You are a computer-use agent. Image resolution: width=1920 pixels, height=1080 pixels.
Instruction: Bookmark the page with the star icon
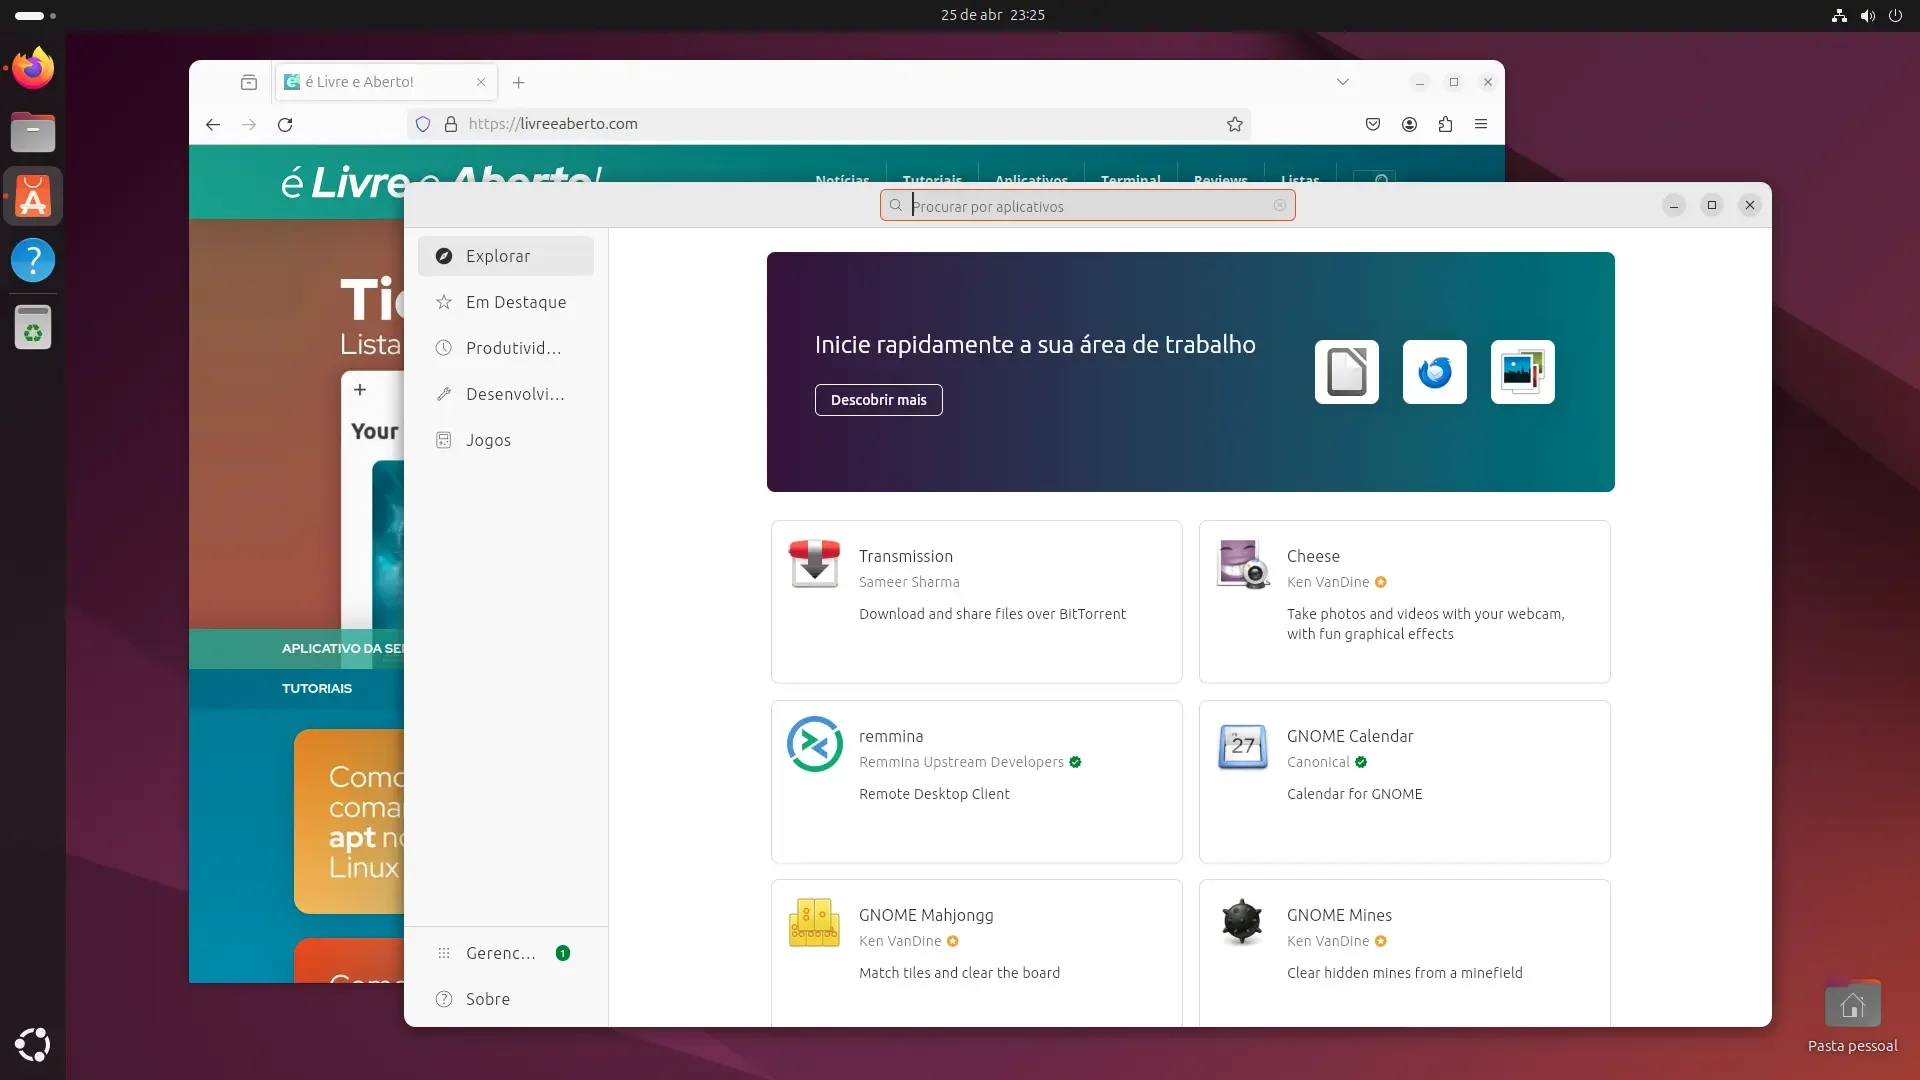pyautogui.click(x=1235, y=124)
